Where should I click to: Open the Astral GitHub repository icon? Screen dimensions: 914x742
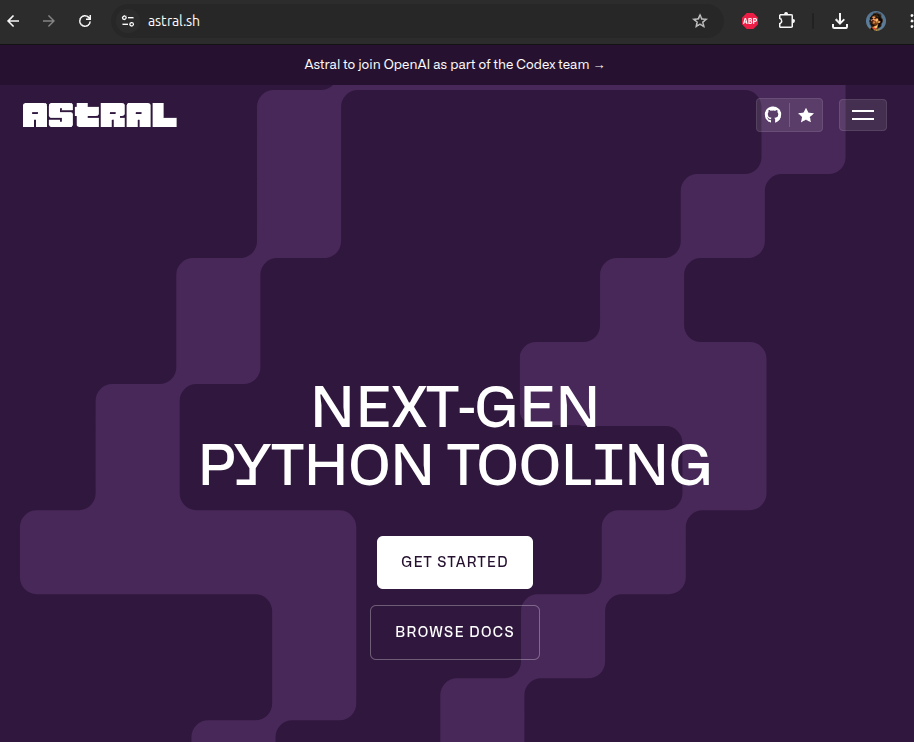[x=773, y=115]
